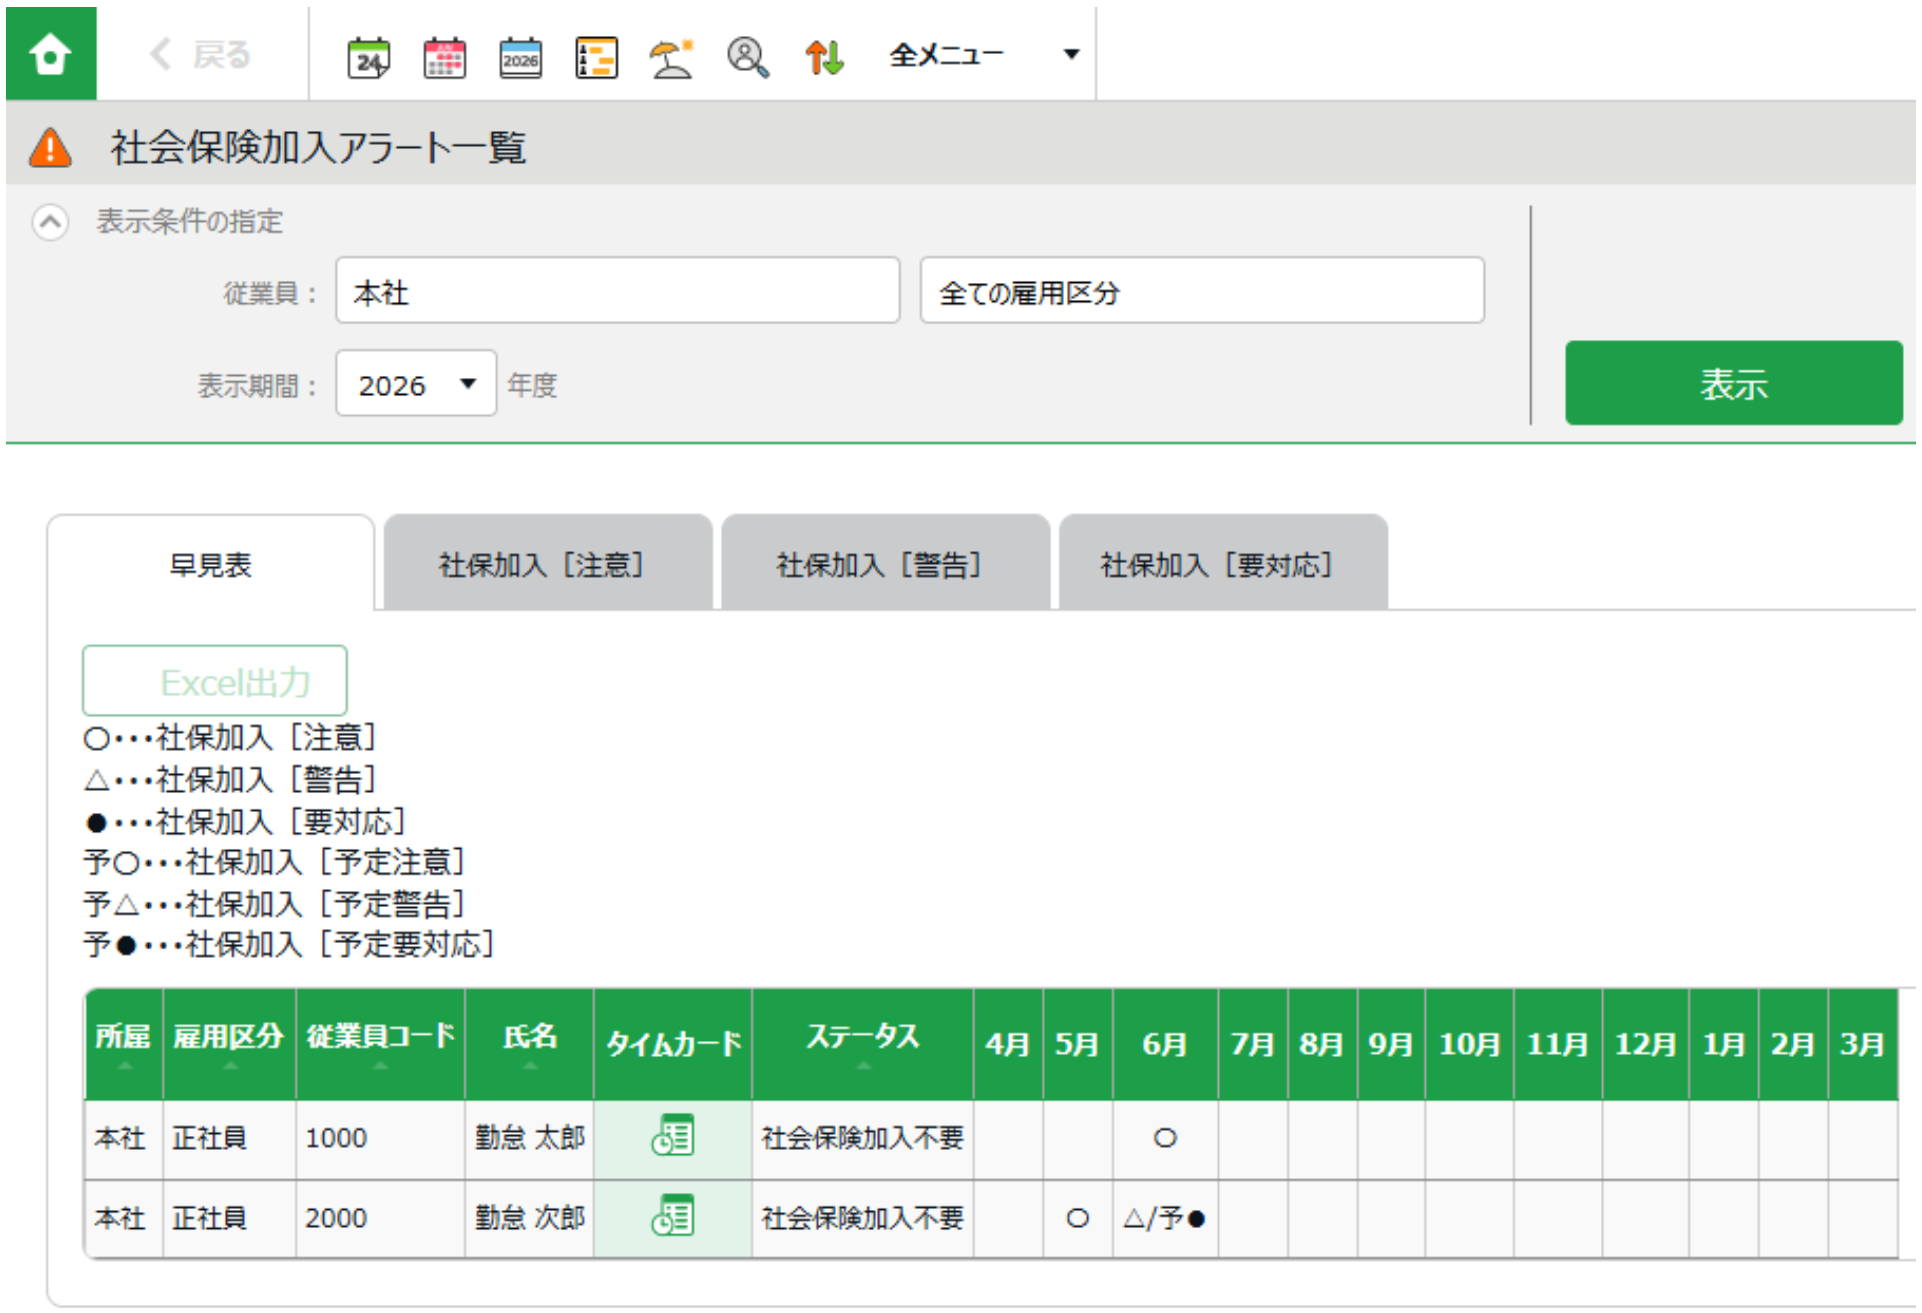The width and height of the screenshot is (1922, 1313).
Task: Sort by 所属 column header
Action: [x=124, y=1044]
